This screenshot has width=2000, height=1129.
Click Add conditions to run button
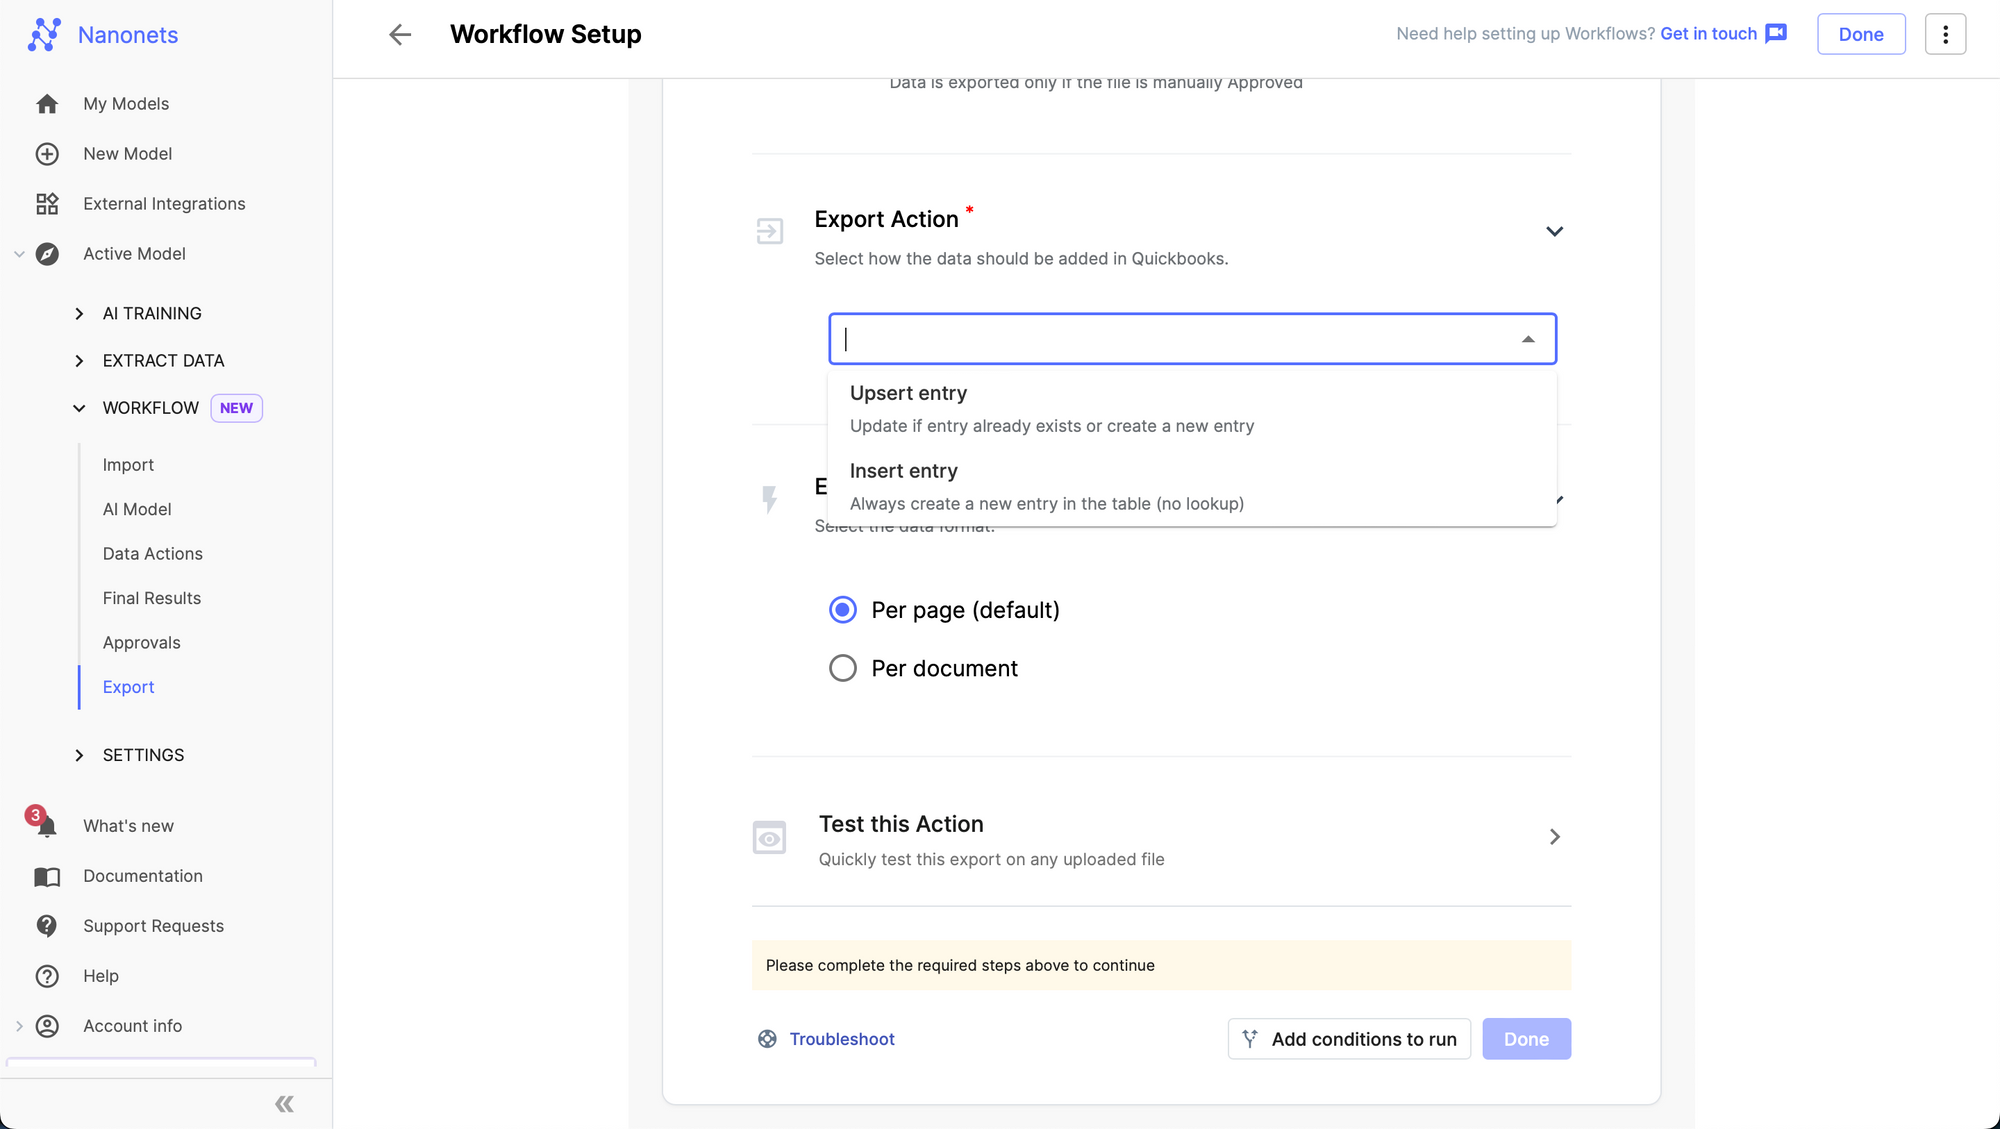(x=1349, y=1039)
